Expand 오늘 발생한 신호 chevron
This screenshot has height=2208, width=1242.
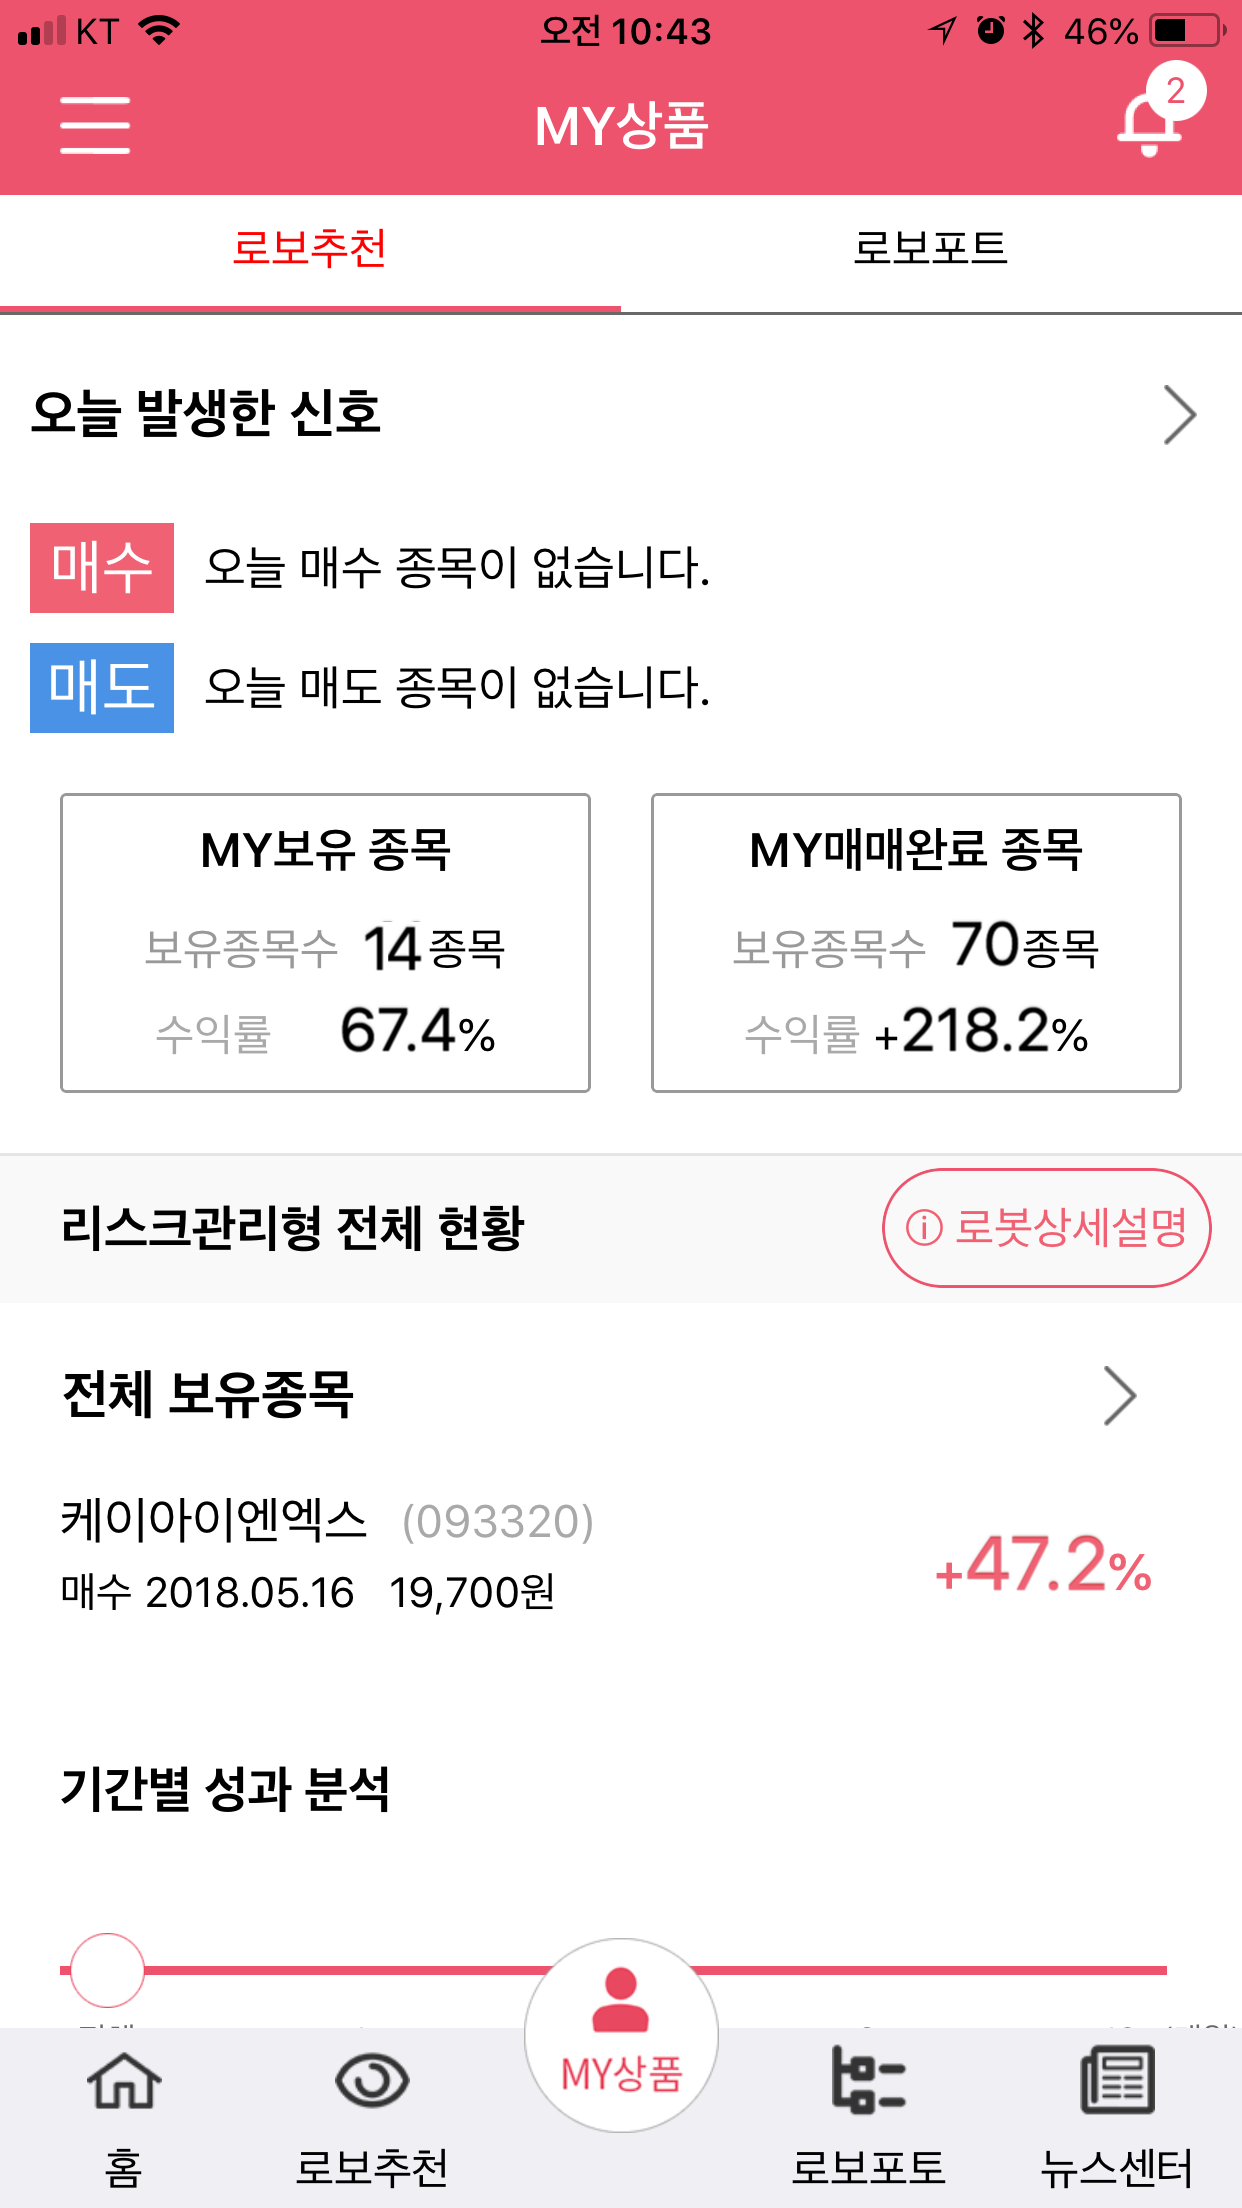1180,415
